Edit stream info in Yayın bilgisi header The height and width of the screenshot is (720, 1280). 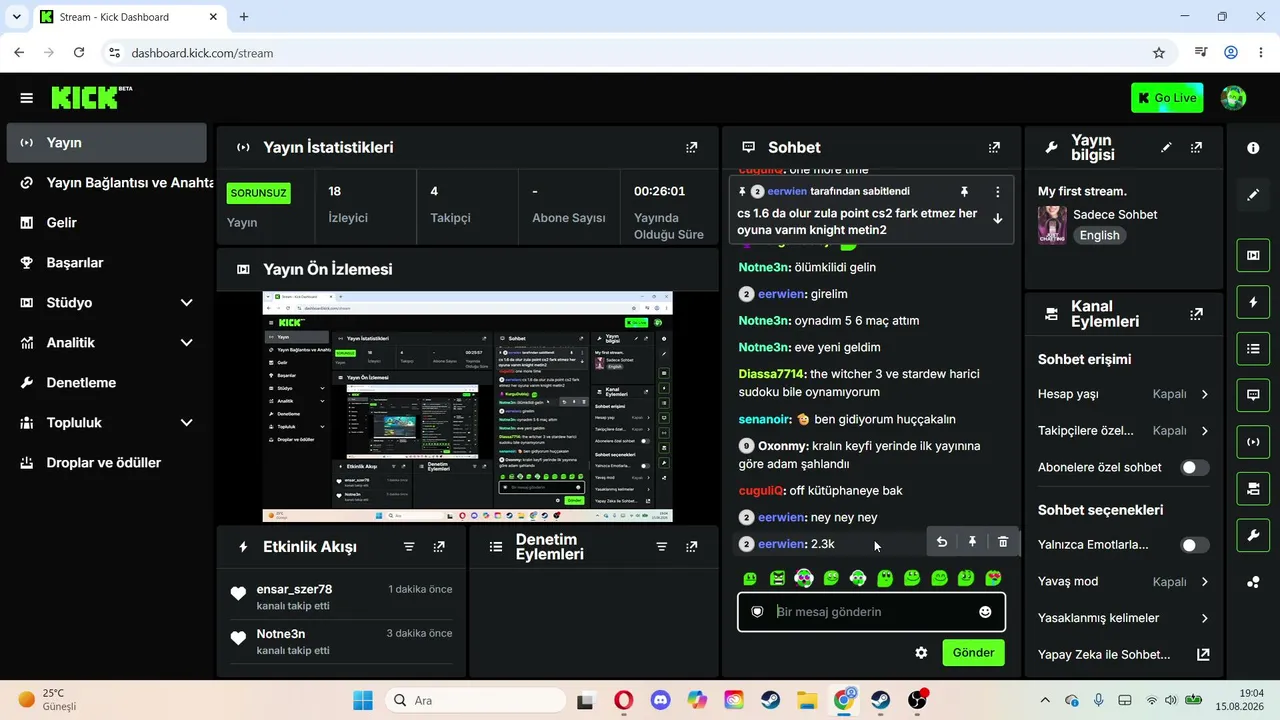(x=1166, y=147)
